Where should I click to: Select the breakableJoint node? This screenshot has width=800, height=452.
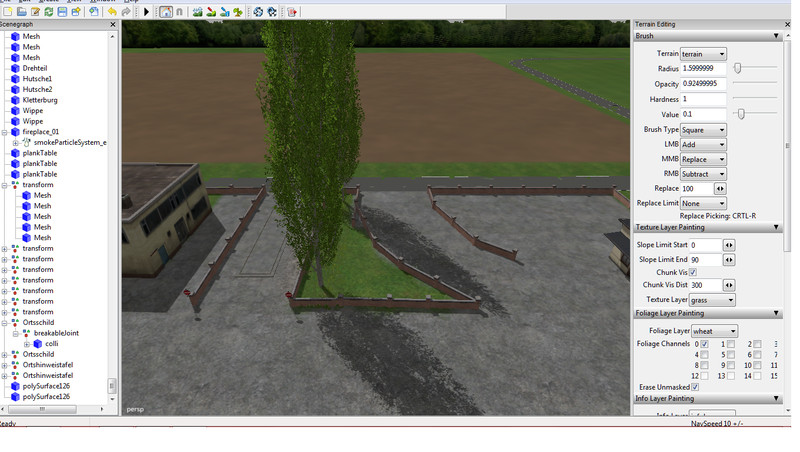click(x=56, y=333)
